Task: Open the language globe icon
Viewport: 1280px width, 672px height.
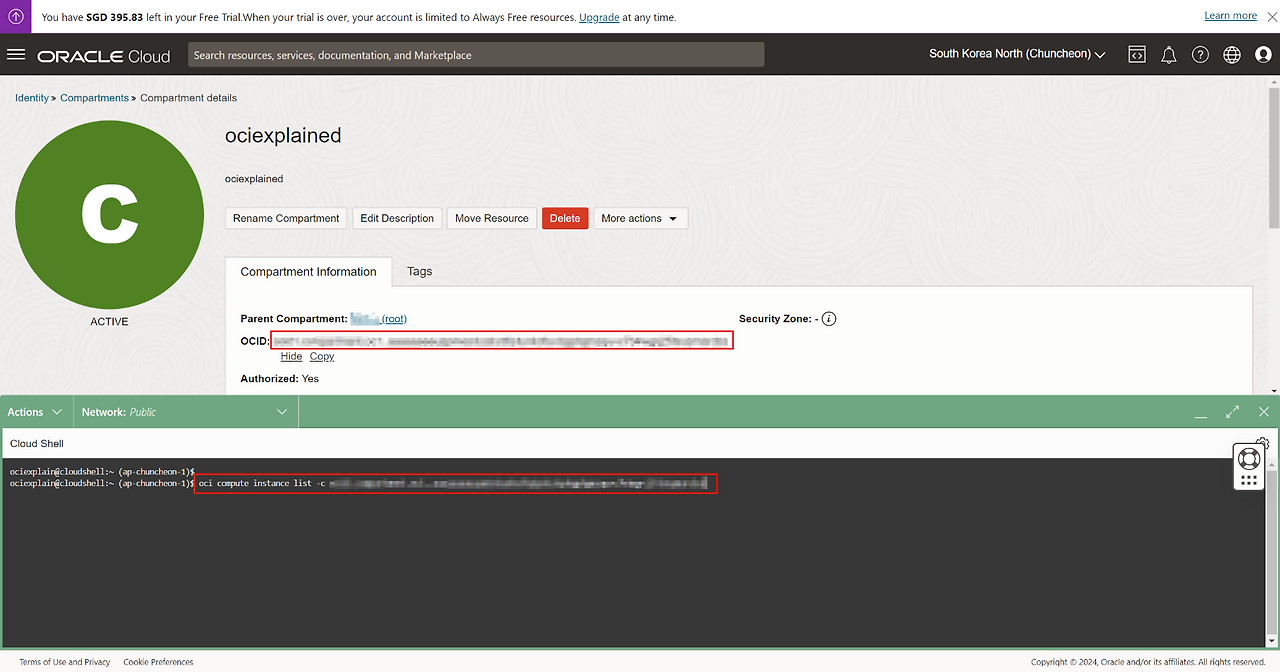Action: click(x=1232, y=55)
